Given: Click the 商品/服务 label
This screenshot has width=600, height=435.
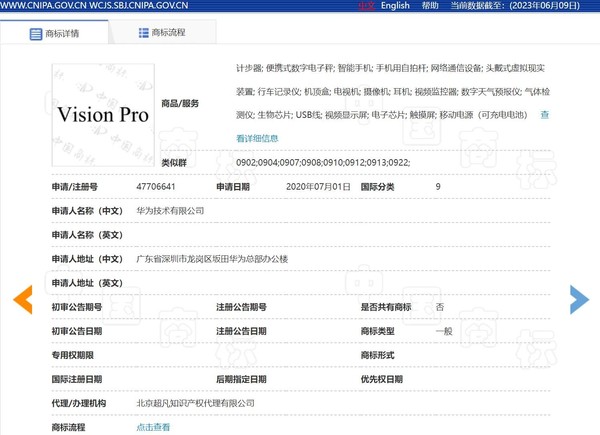Looking at the screenshot, I should pos(180,103).
